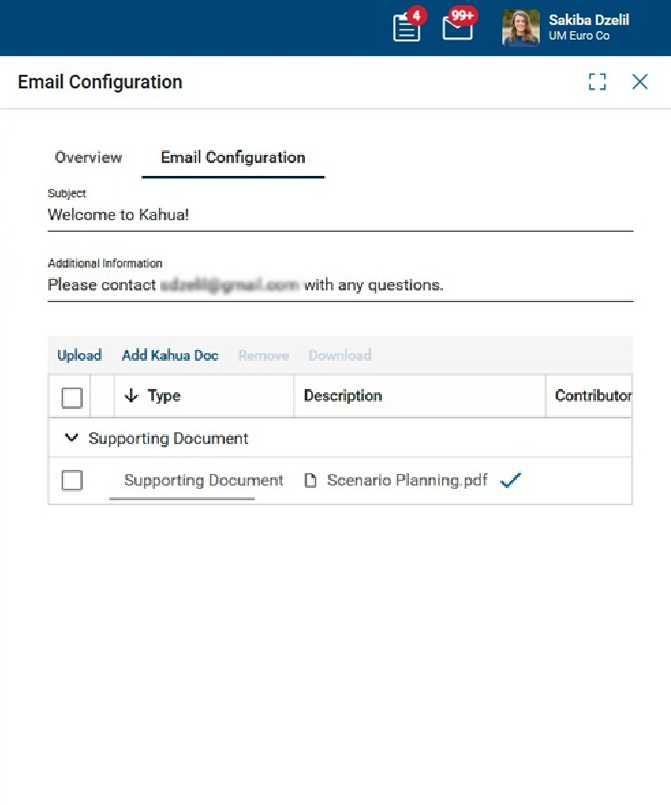Click the sort arrow in the Type column
This screenshot has width=671, height=805.
point(131,396)
